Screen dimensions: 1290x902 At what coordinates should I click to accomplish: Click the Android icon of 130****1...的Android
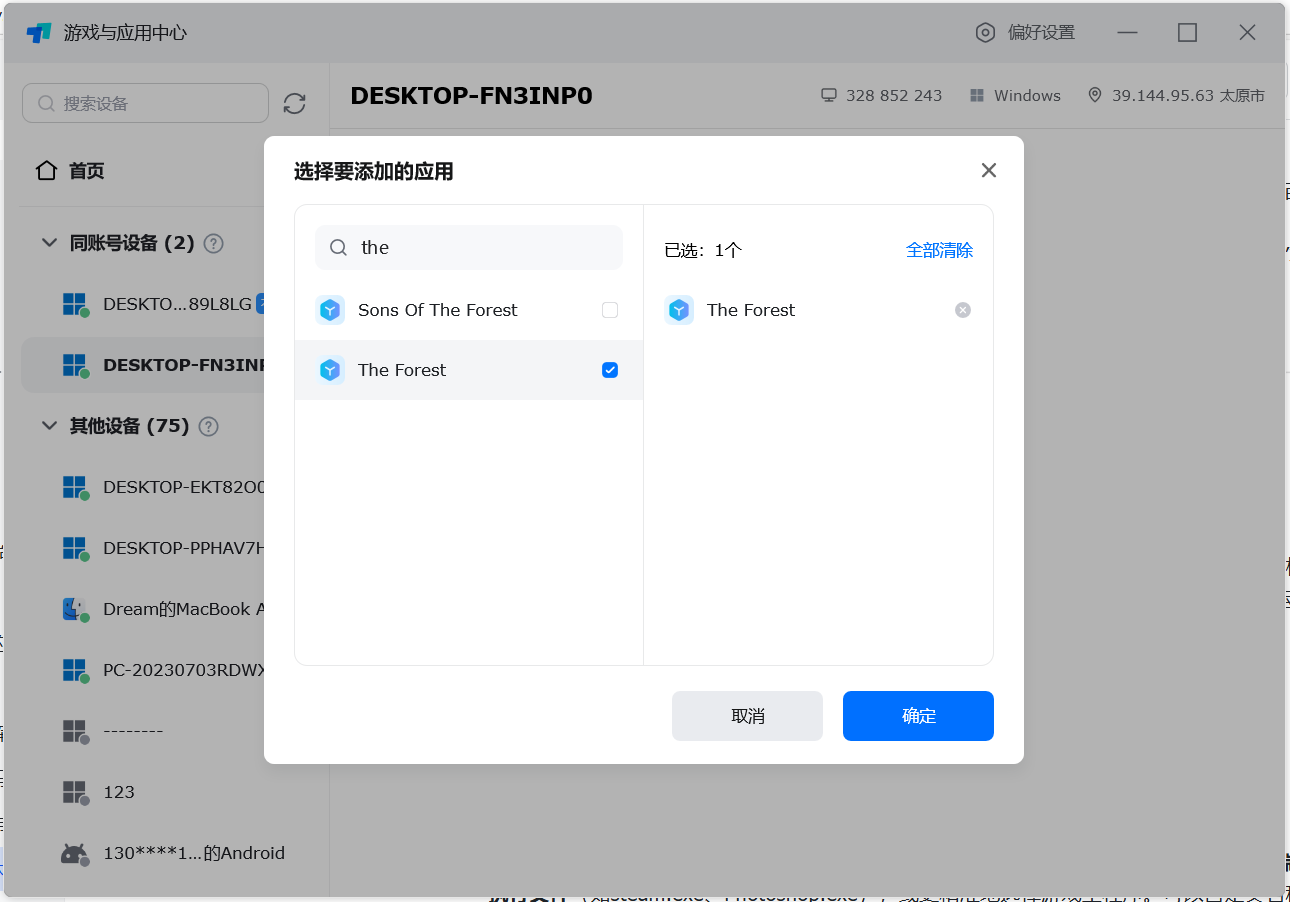tap(75, 854)
